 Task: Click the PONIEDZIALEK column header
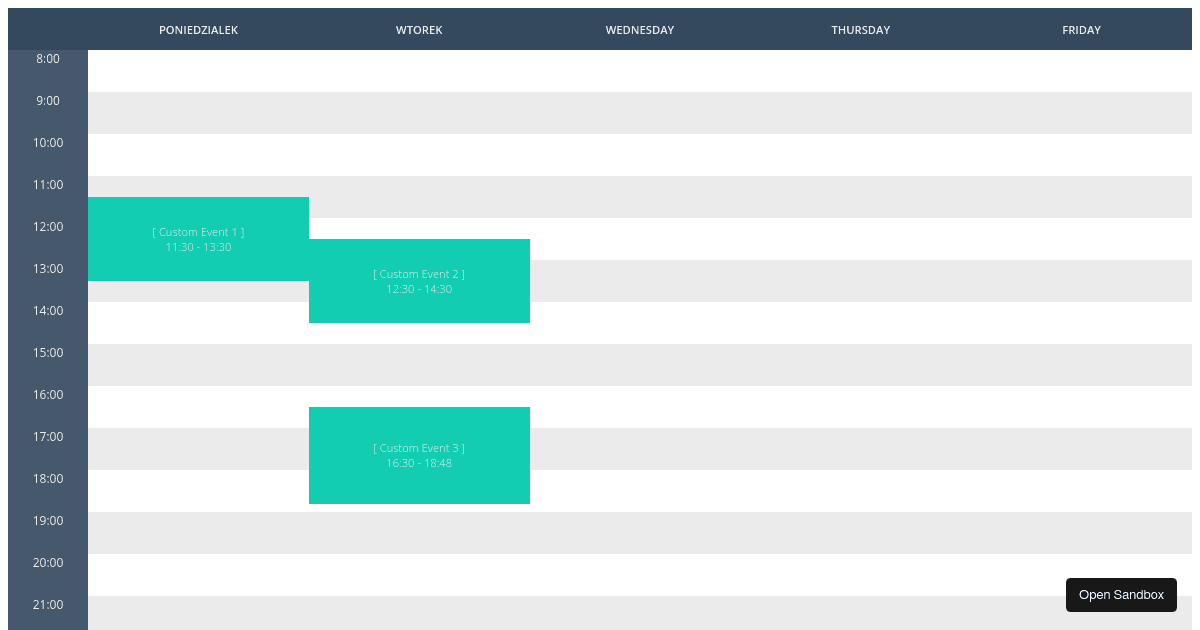[x=198, y=29]
